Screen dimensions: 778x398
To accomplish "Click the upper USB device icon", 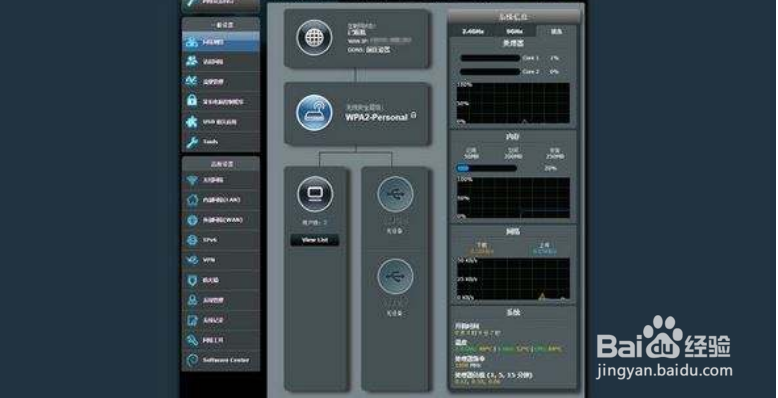I will pyautogui.click(x=395, y=194).
